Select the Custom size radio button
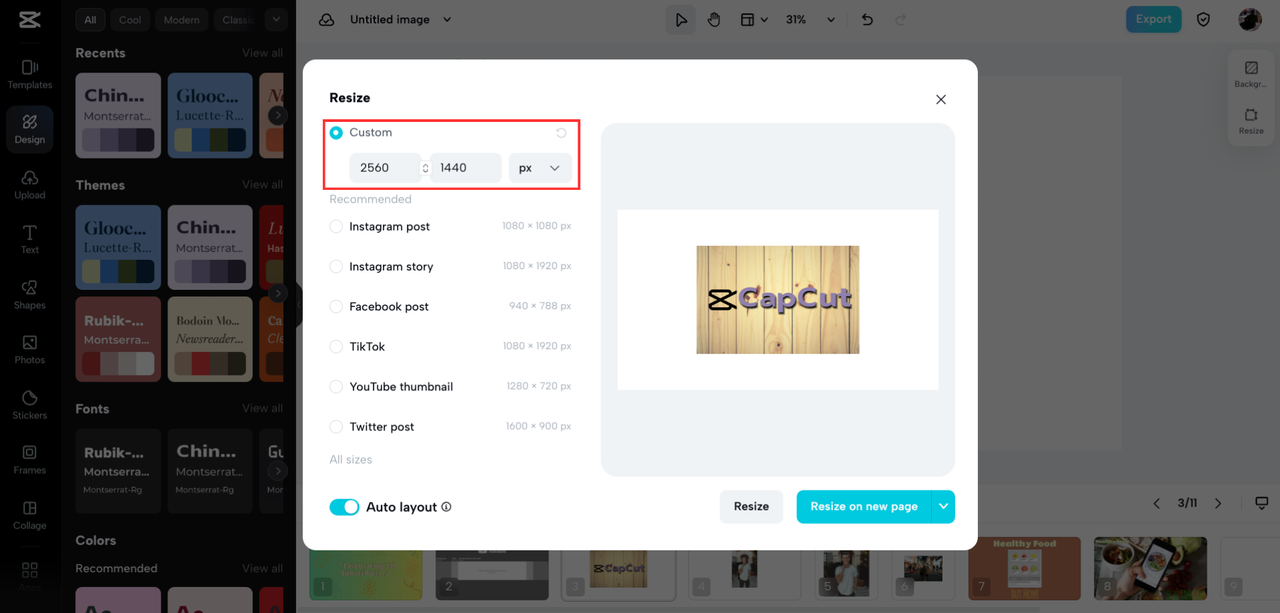Image resolution: width=1280 pixels, height=613 pixels. click(336, 132)
